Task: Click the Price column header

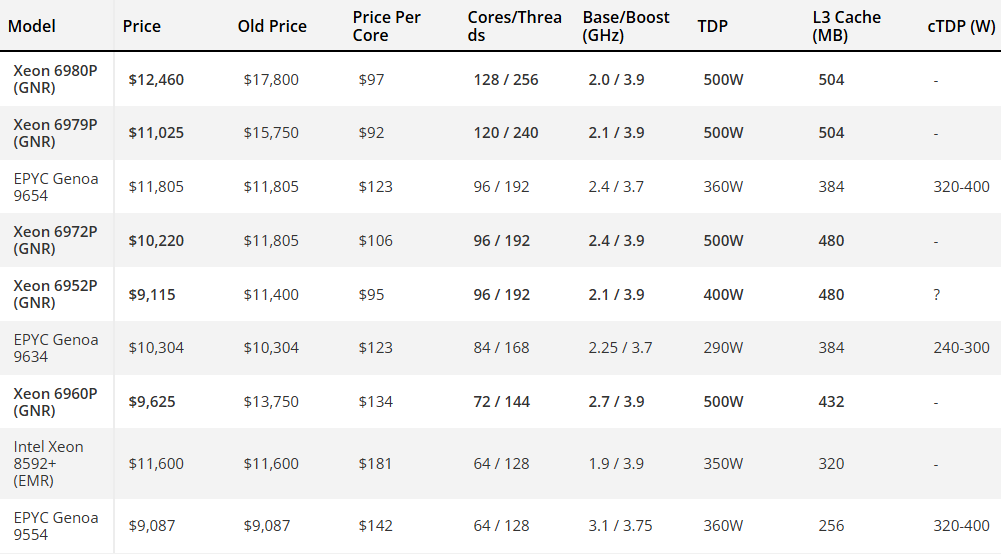Action: click(142, 26)
